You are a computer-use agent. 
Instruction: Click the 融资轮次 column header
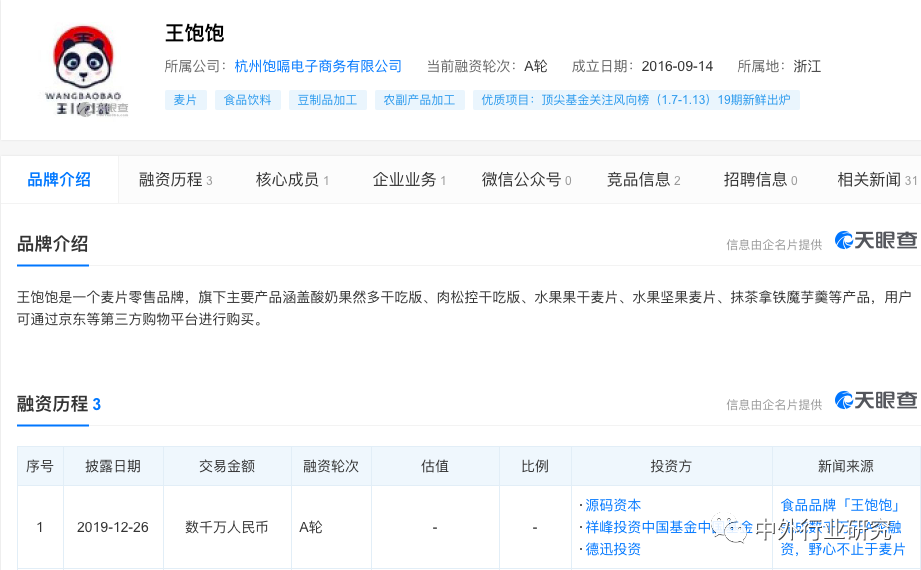coord(331,466)
